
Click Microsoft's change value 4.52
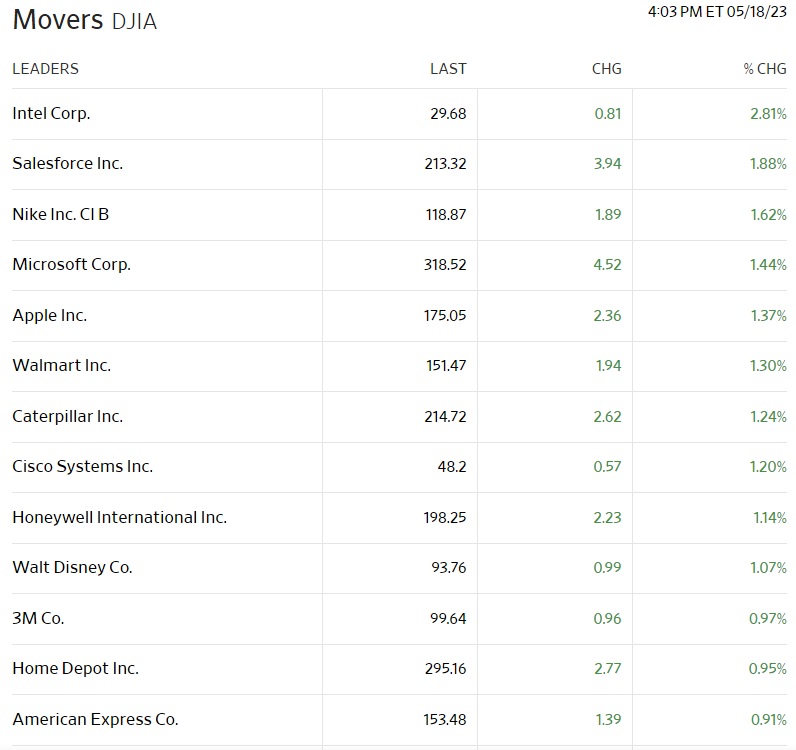click(608, 265)
